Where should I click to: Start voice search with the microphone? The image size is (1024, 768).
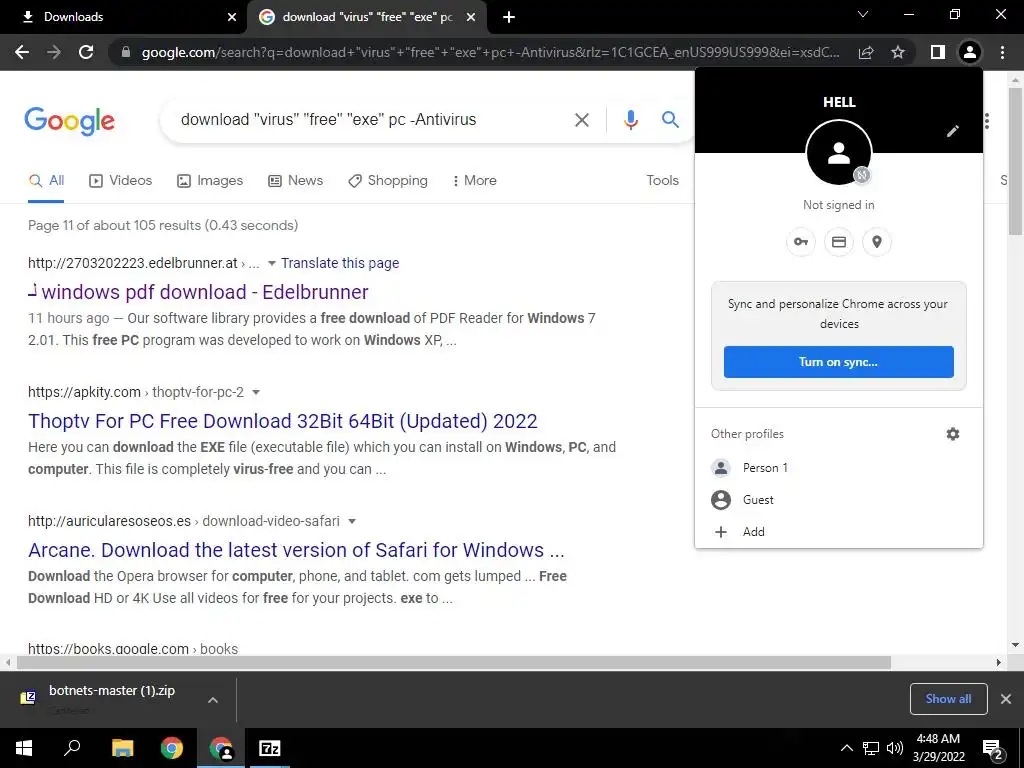click(x=630, y=120)
